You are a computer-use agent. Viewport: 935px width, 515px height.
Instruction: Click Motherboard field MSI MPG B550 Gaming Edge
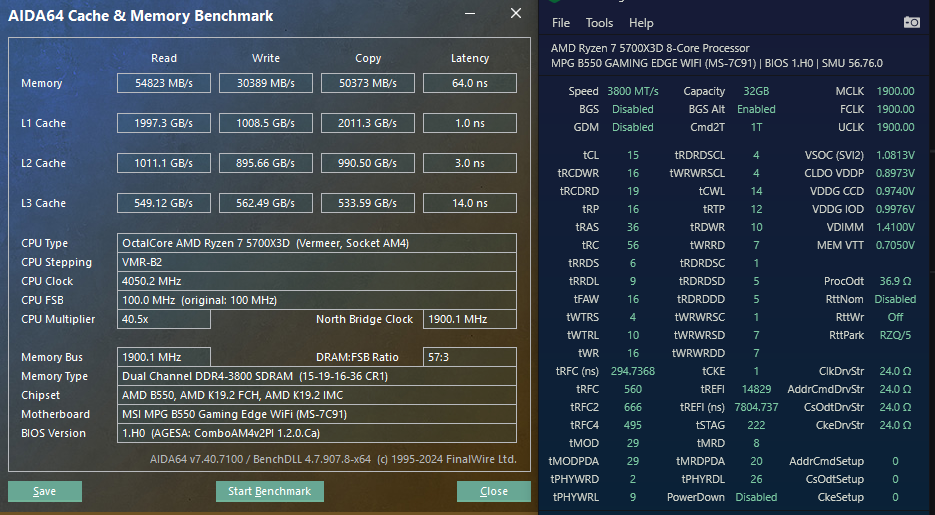tap(317, 414)
